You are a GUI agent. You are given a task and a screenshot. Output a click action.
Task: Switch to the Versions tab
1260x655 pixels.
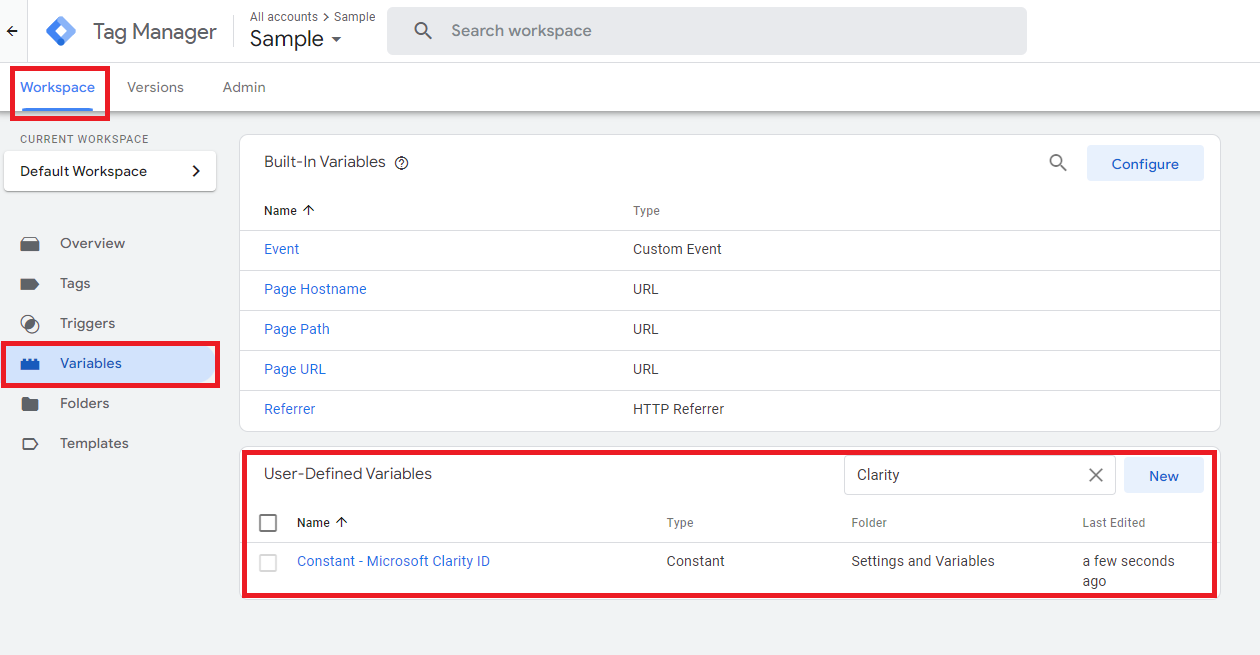coord(155,87)
